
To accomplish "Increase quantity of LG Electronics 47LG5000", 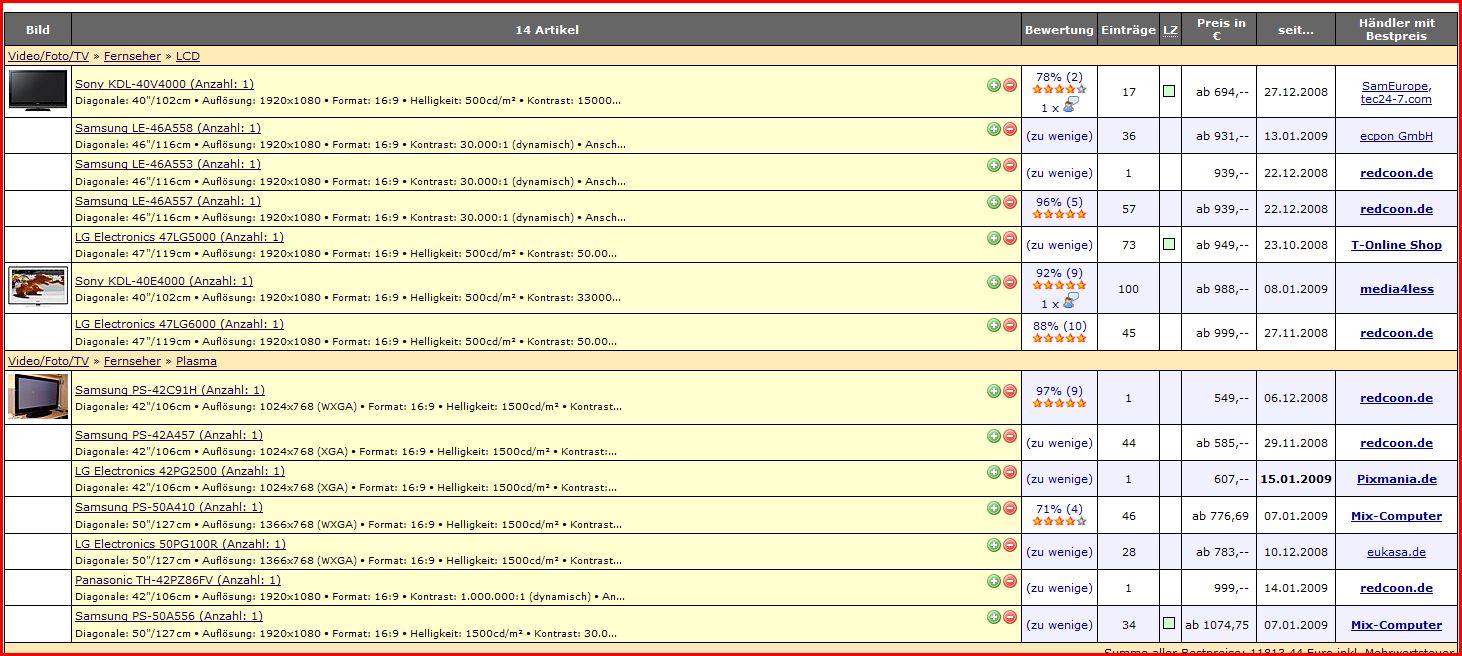I will (x=993, y=238).
